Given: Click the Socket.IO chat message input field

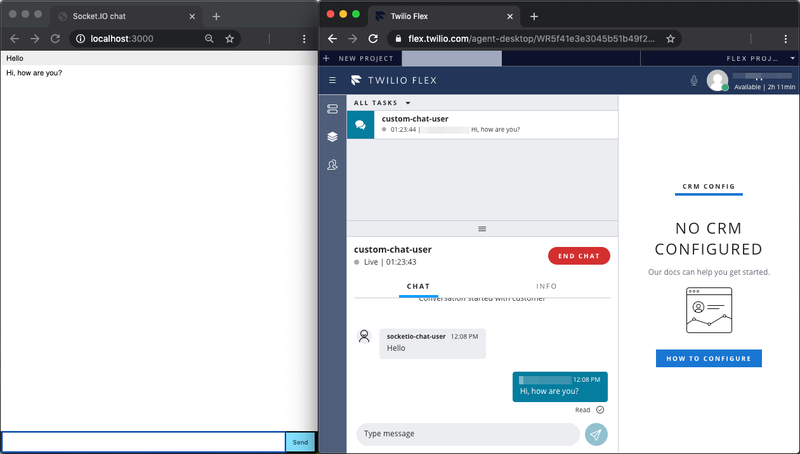Looking at the screenshot, I should 143,442.
